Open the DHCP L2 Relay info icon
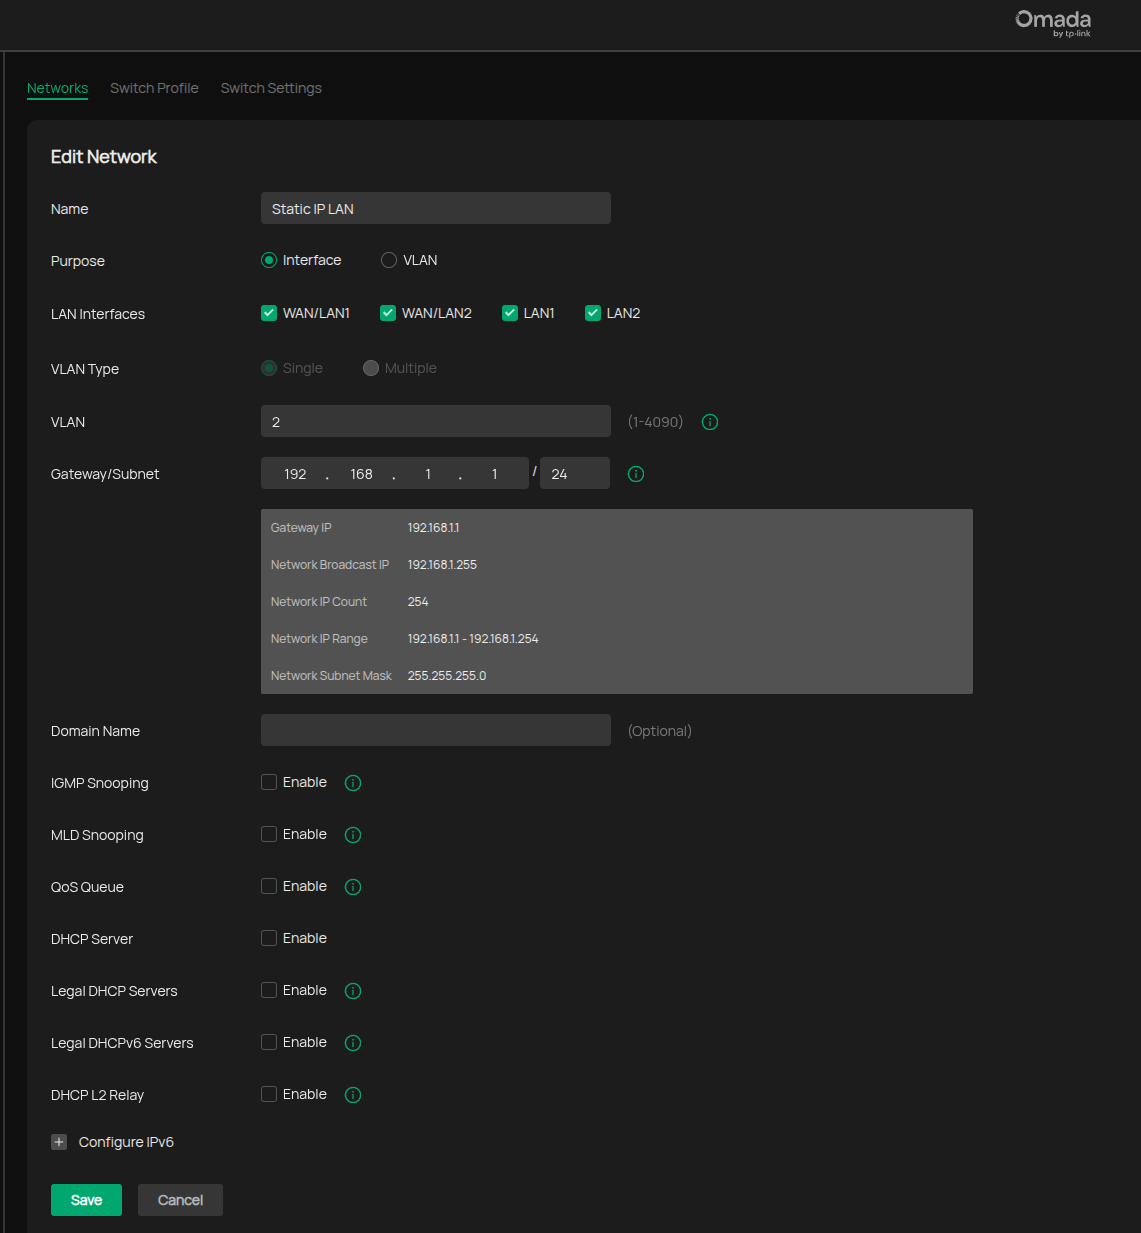The image size is (1141, 1233). tap(353, 1095)
